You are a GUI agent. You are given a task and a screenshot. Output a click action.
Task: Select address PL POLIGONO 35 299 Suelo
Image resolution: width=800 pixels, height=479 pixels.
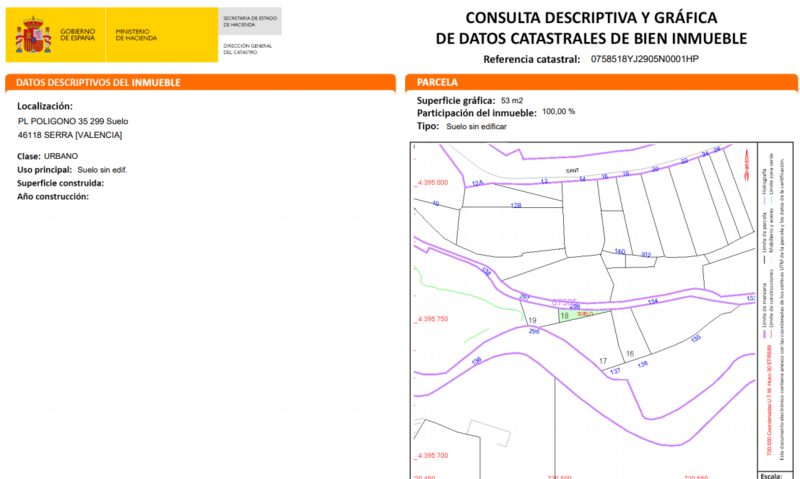73,121
